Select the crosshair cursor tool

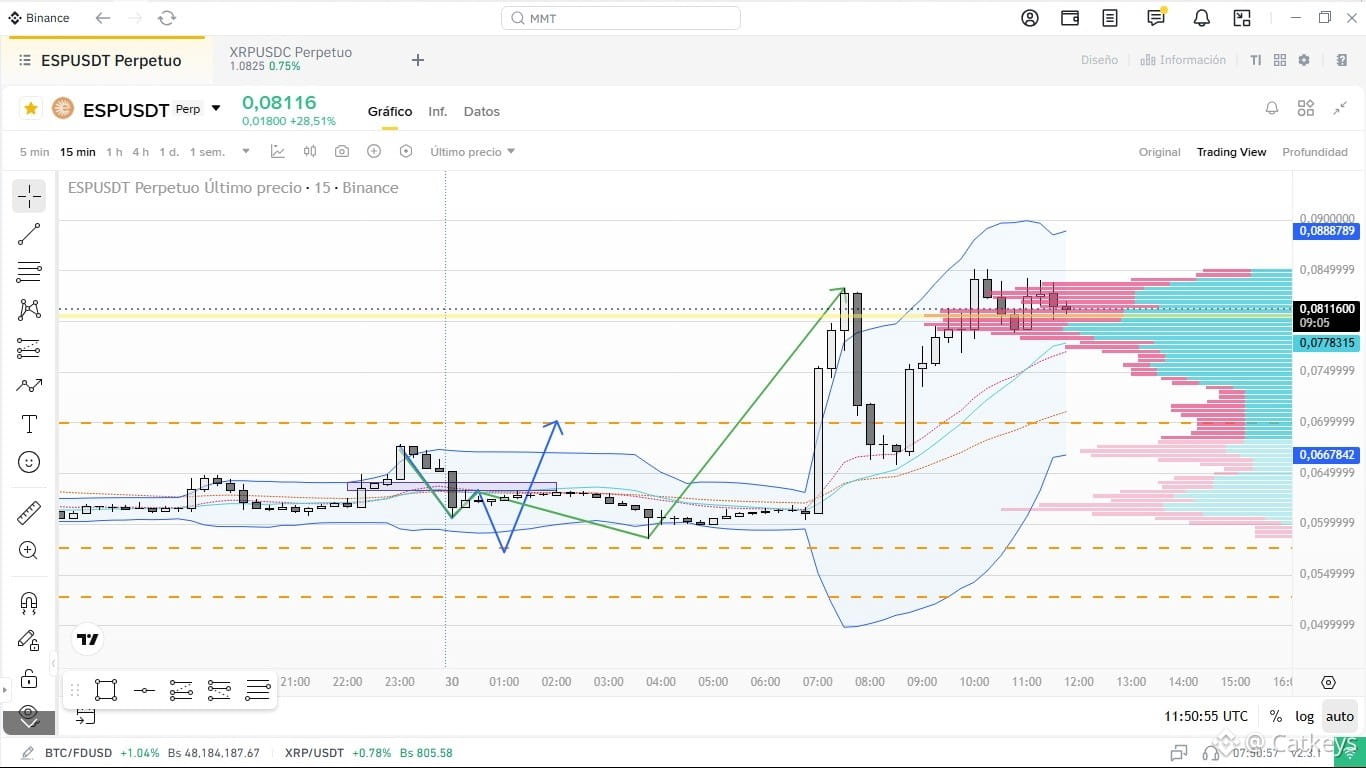(x=29, y=196)
